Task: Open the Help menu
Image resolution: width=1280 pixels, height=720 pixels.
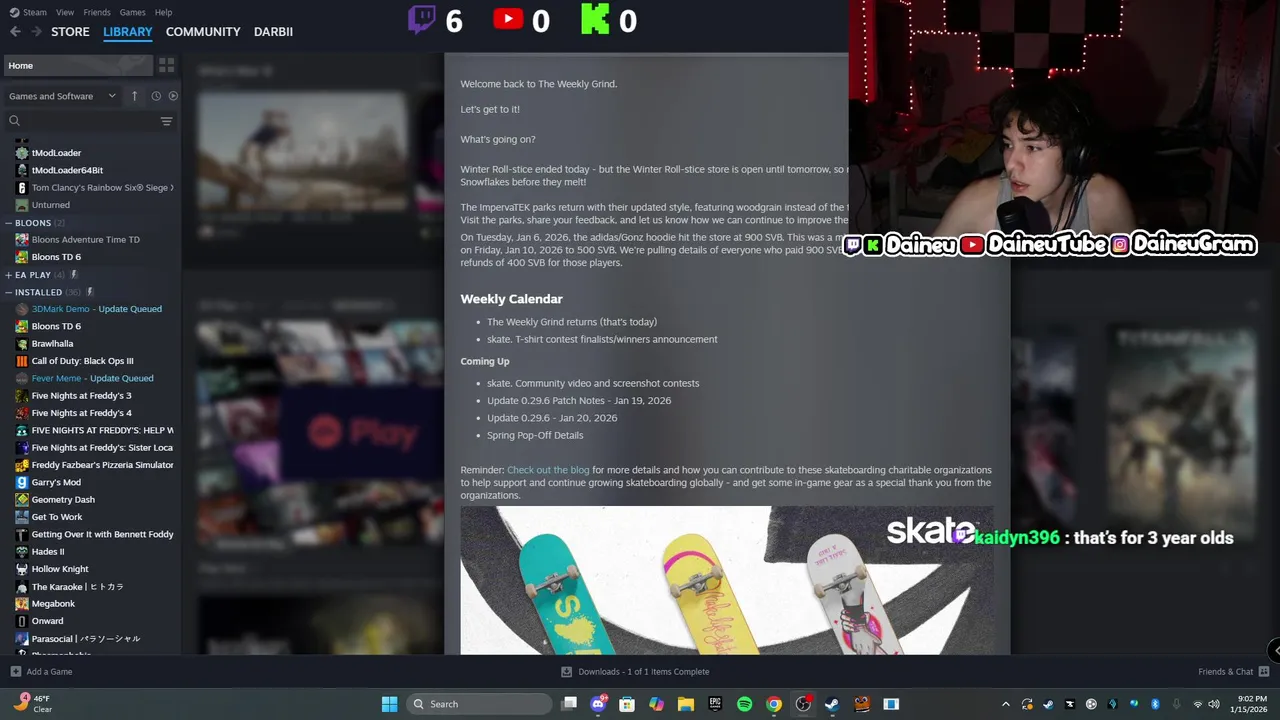Action: coord(163,12)
